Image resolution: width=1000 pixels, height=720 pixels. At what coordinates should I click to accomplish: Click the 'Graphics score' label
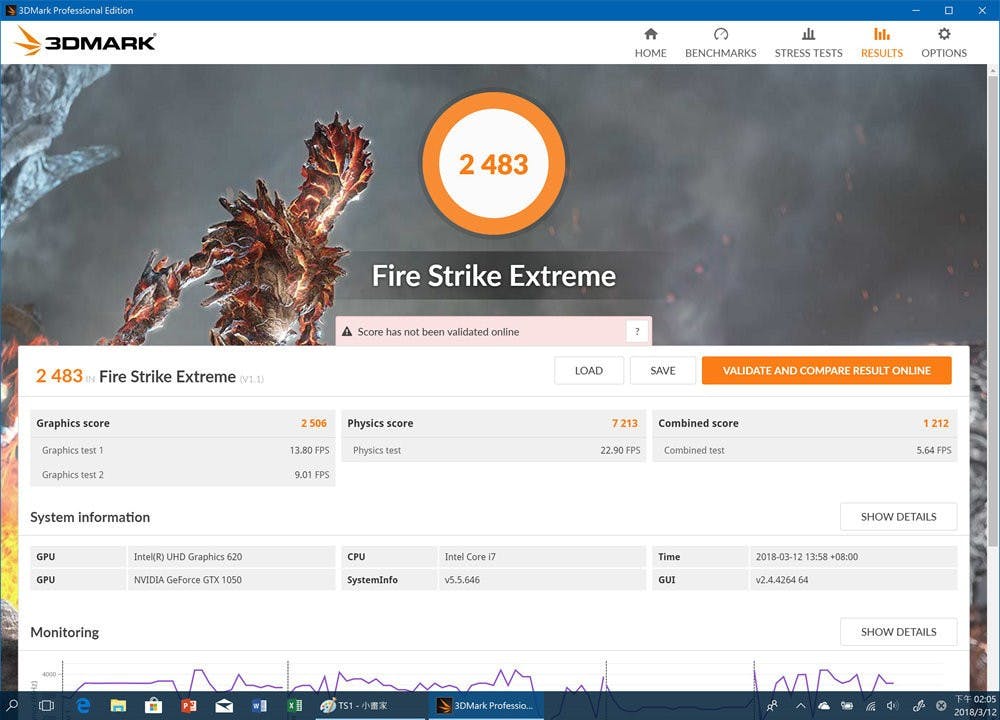73,423
